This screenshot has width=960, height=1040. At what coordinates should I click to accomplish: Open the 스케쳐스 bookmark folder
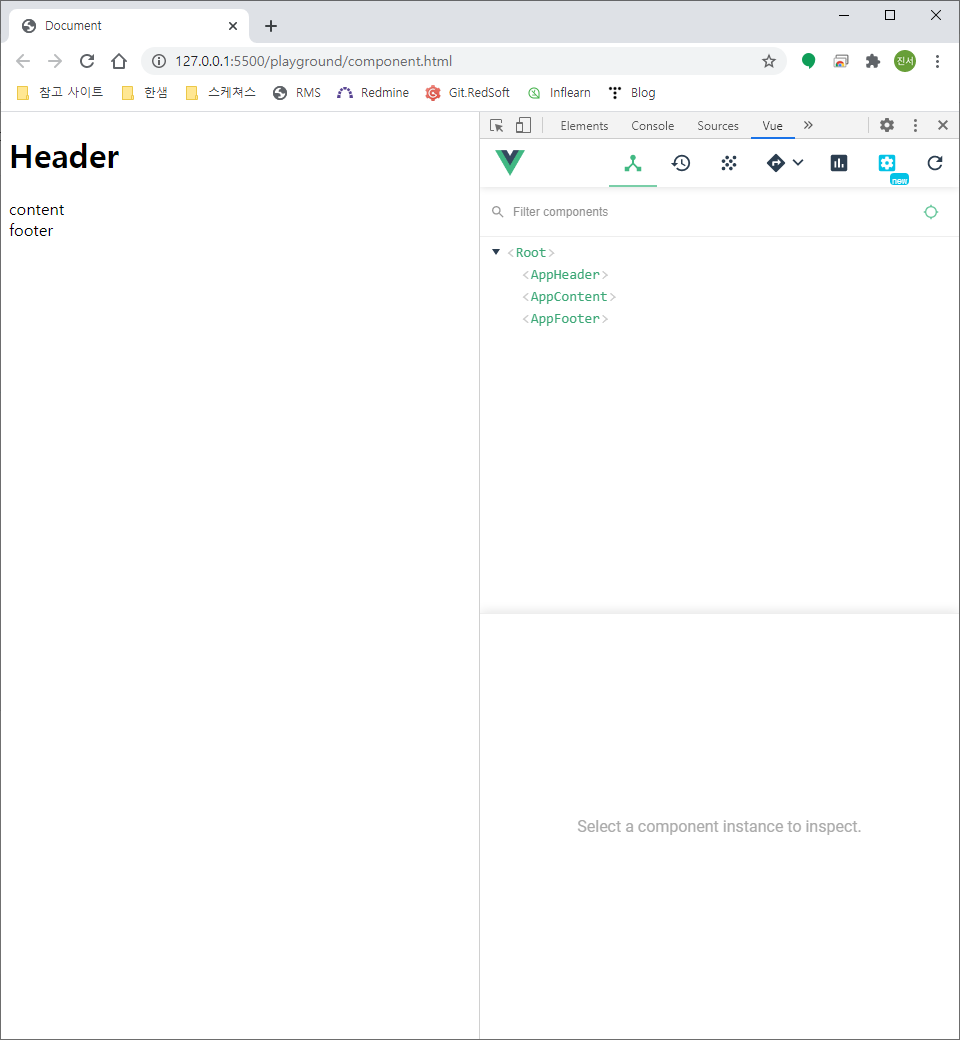click(x=221, y=93)
